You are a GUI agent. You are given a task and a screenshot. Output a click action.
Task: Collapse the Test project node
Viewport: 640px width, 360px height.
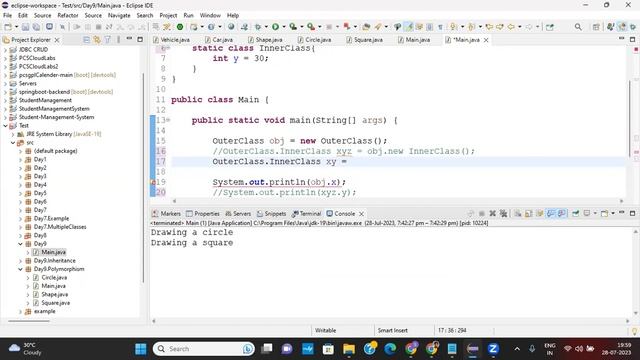(5, 126)
